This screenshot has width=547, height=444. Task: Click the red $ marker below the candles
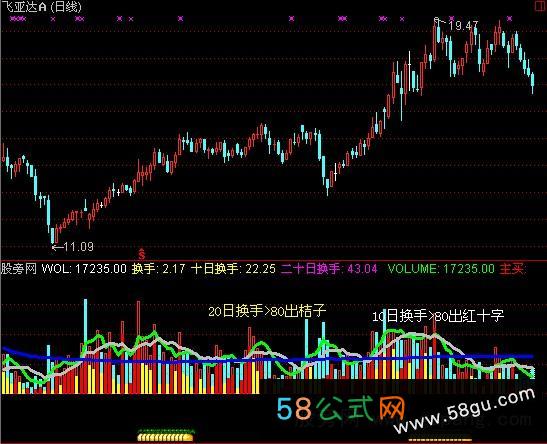click(x=141, y=254)
